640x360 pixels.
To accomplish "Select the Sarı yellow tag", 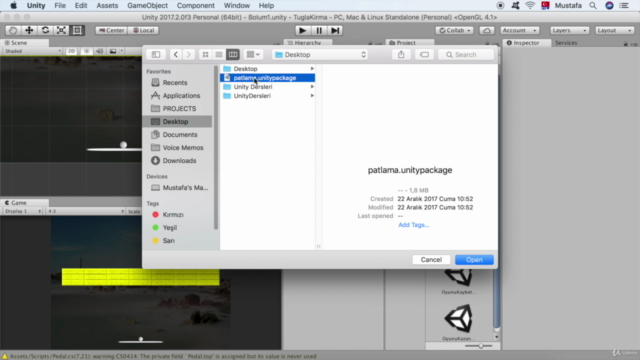I will tap(178, 241).
